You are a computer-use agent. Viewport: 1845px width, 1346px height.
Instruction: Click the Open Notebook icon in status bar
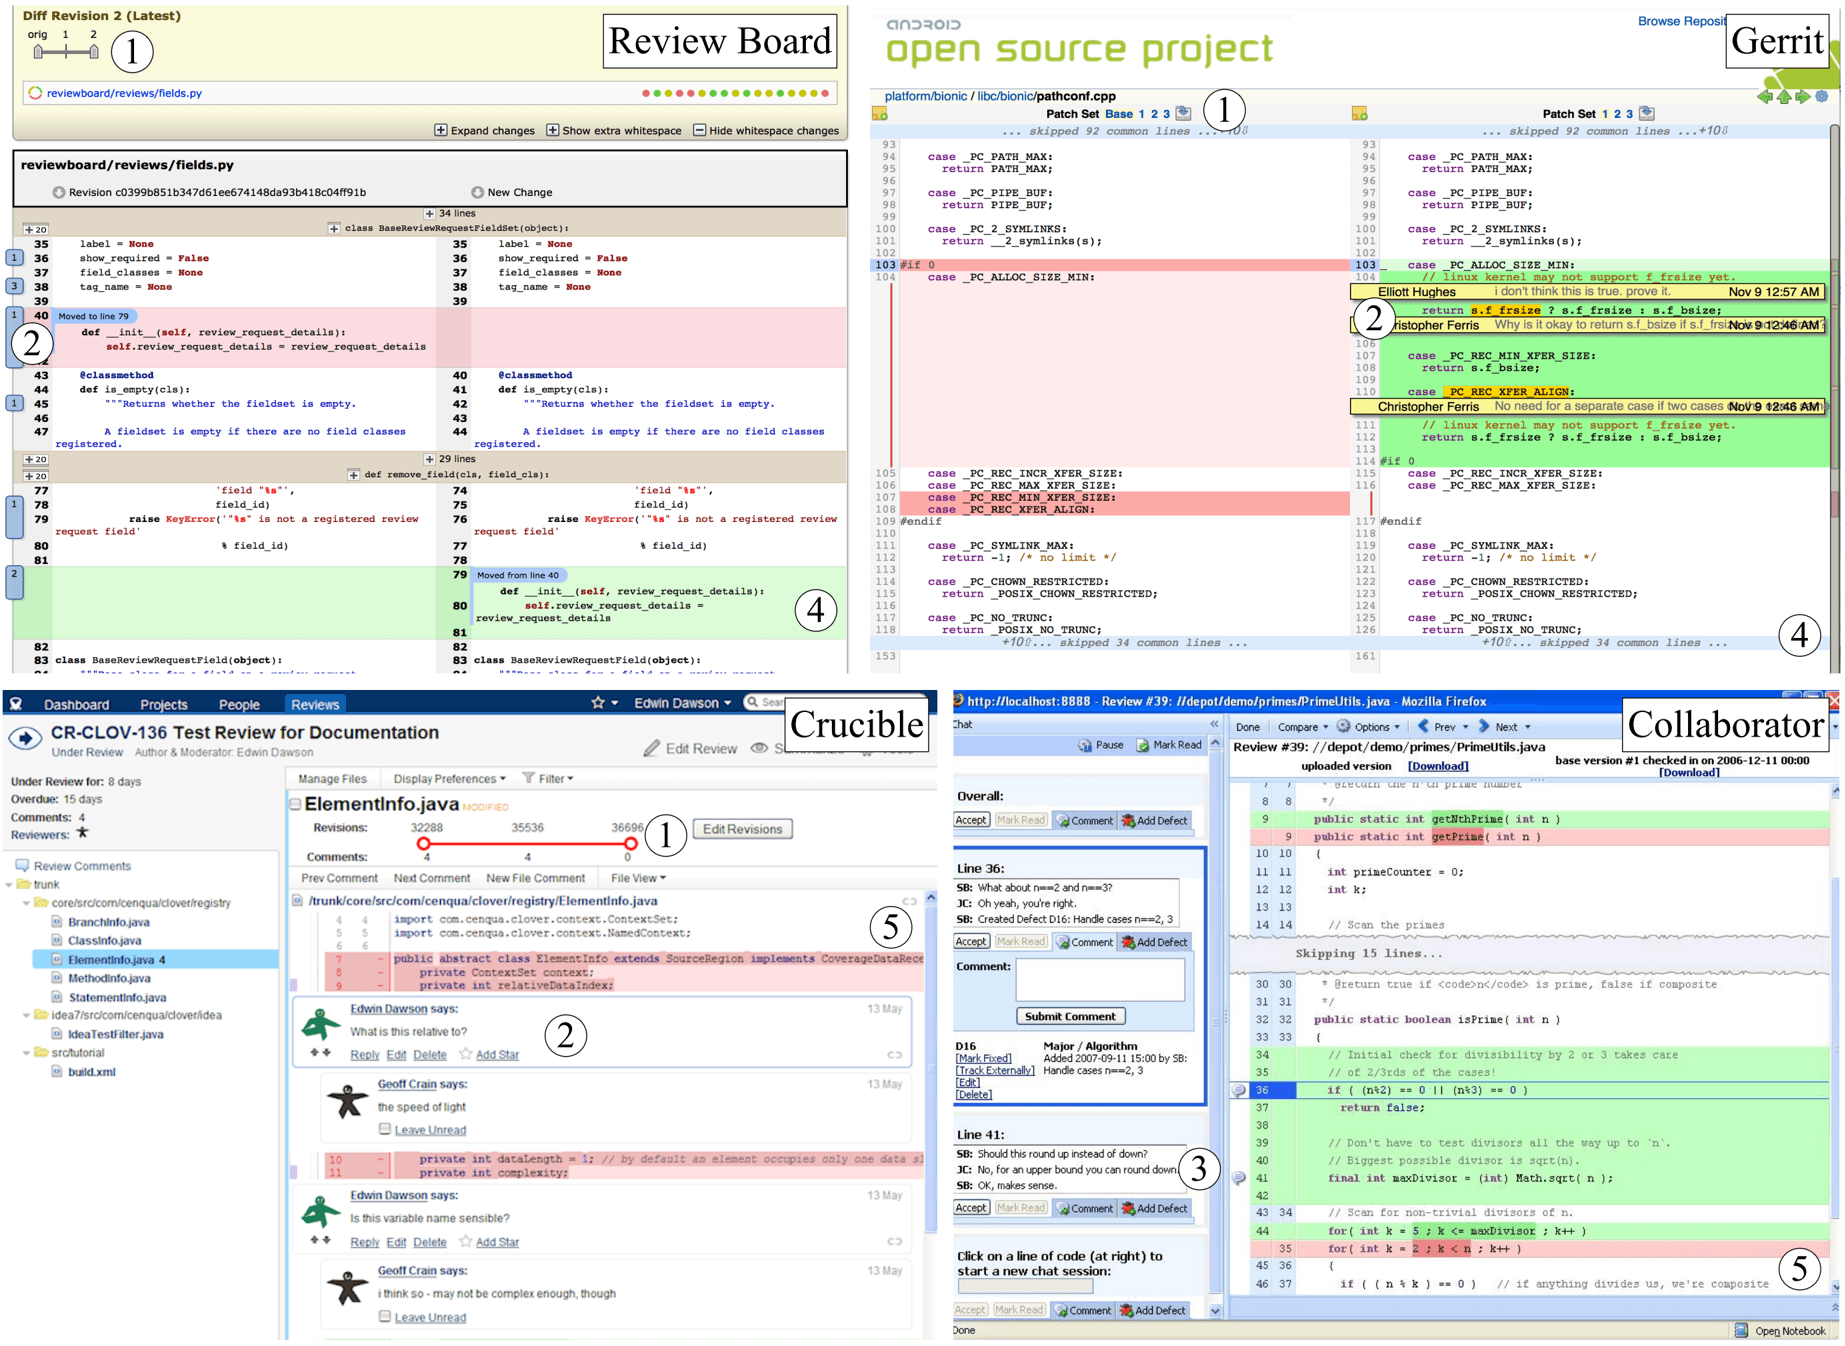coord(1741,1330)
